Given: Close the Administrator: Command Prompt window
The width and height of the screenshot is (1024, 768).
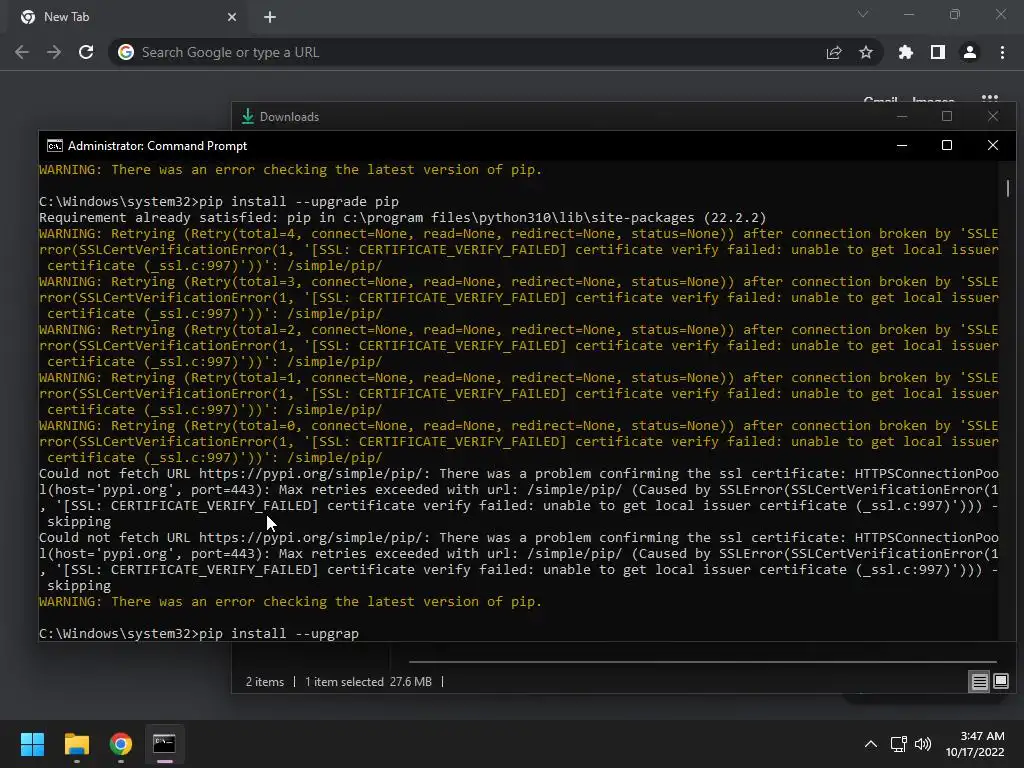Looking at the screenshot, I should point(993,146).
